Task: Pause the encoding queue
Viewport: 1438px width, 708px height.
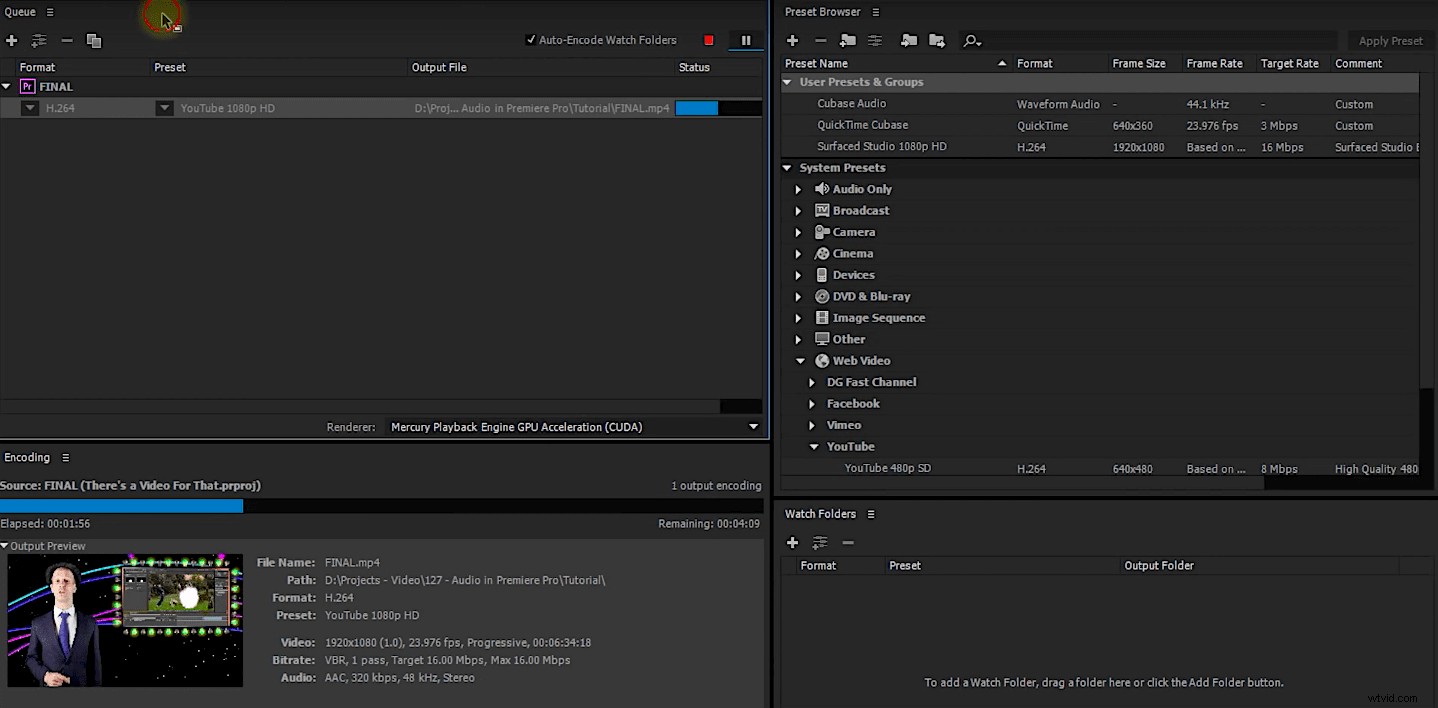Action: point(746,40)
